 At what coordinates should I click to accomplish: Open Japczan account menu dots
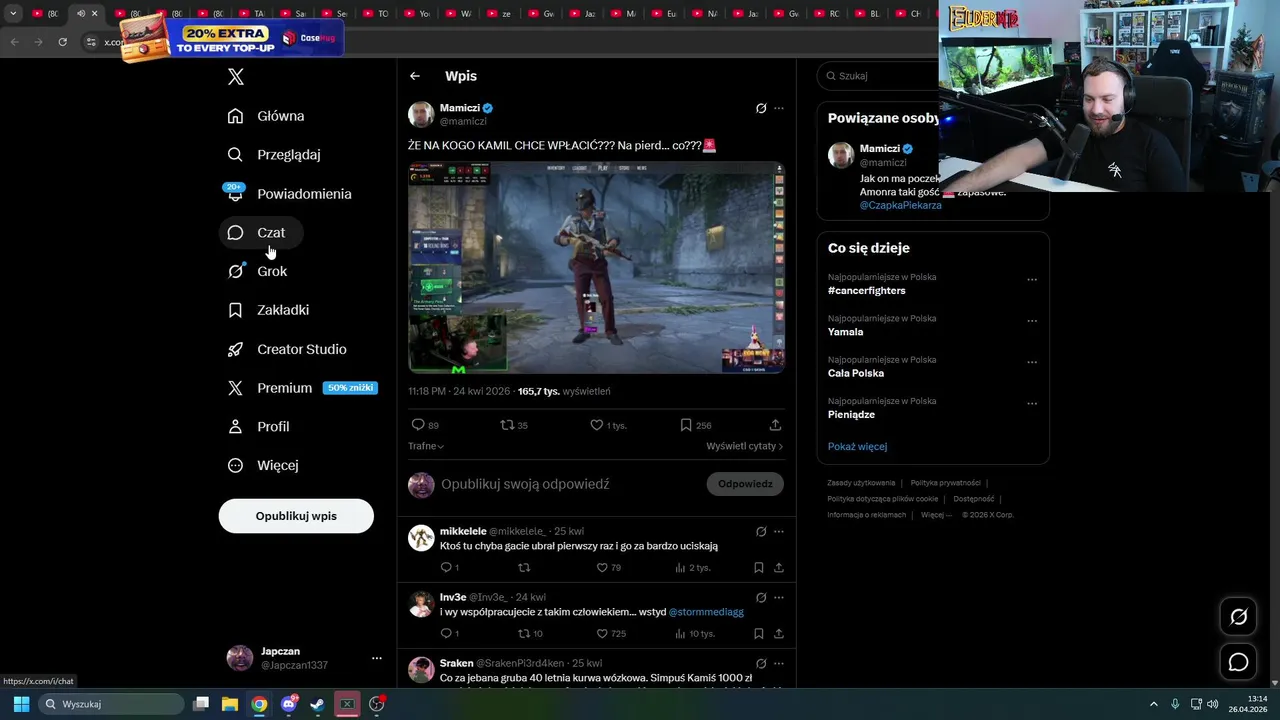[x=377, y=658]
